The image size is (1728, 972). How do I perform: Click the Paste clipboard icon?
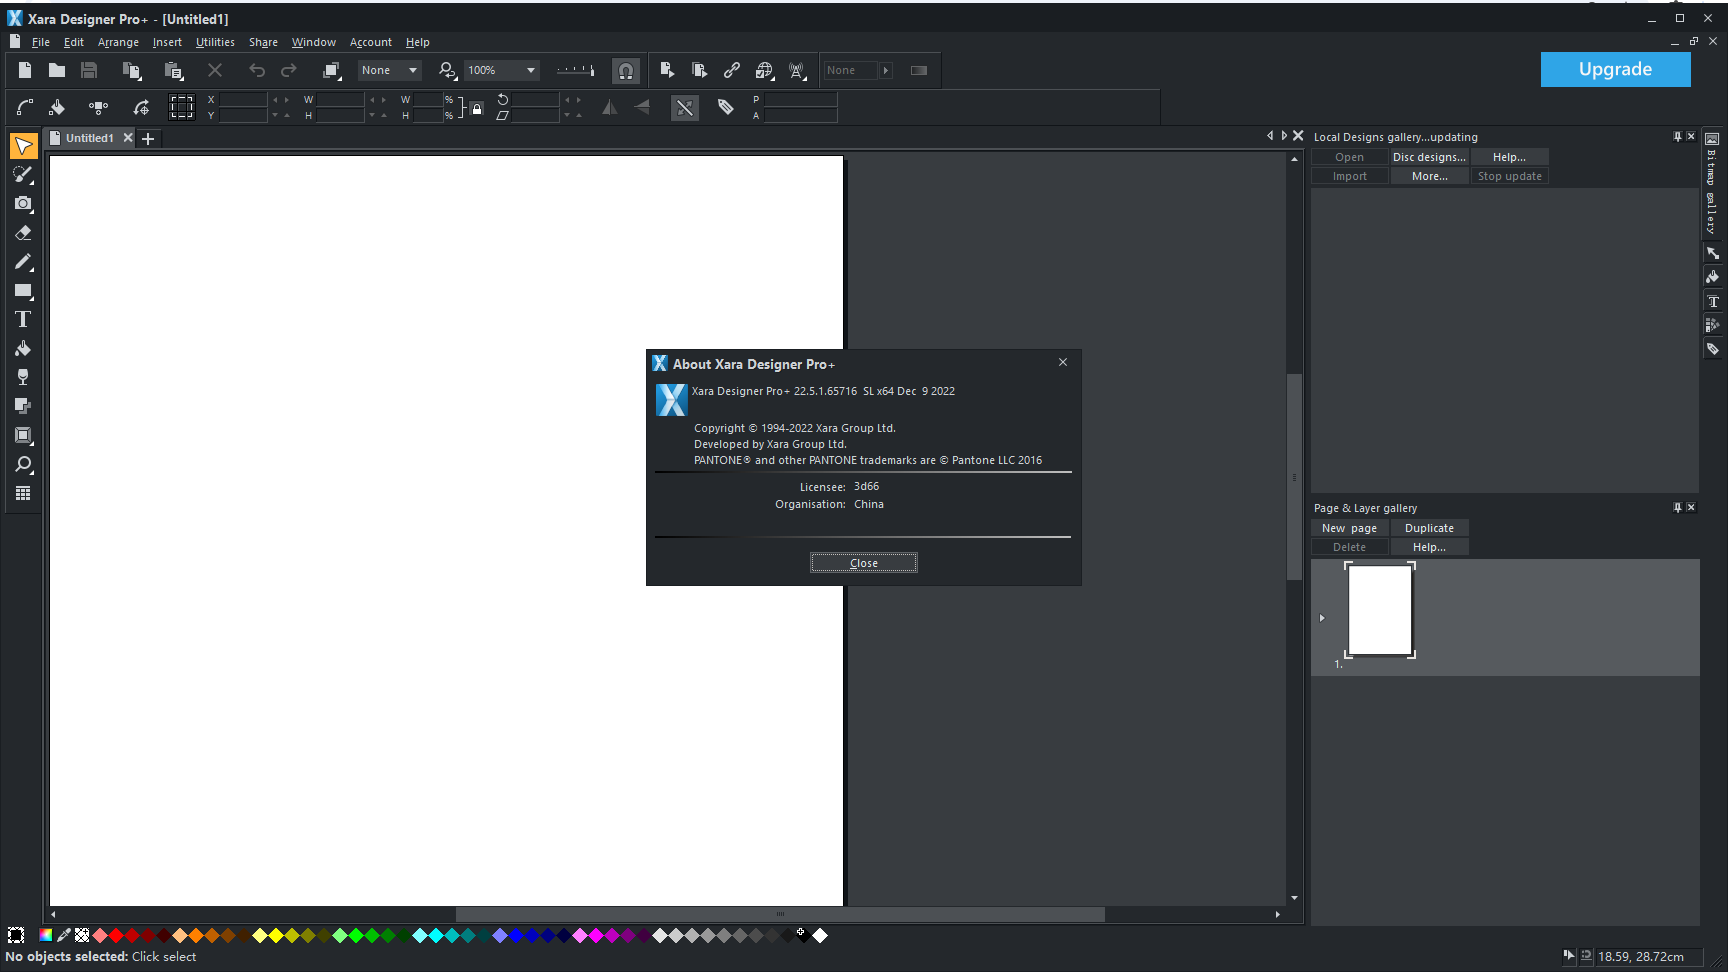[173, 70]
